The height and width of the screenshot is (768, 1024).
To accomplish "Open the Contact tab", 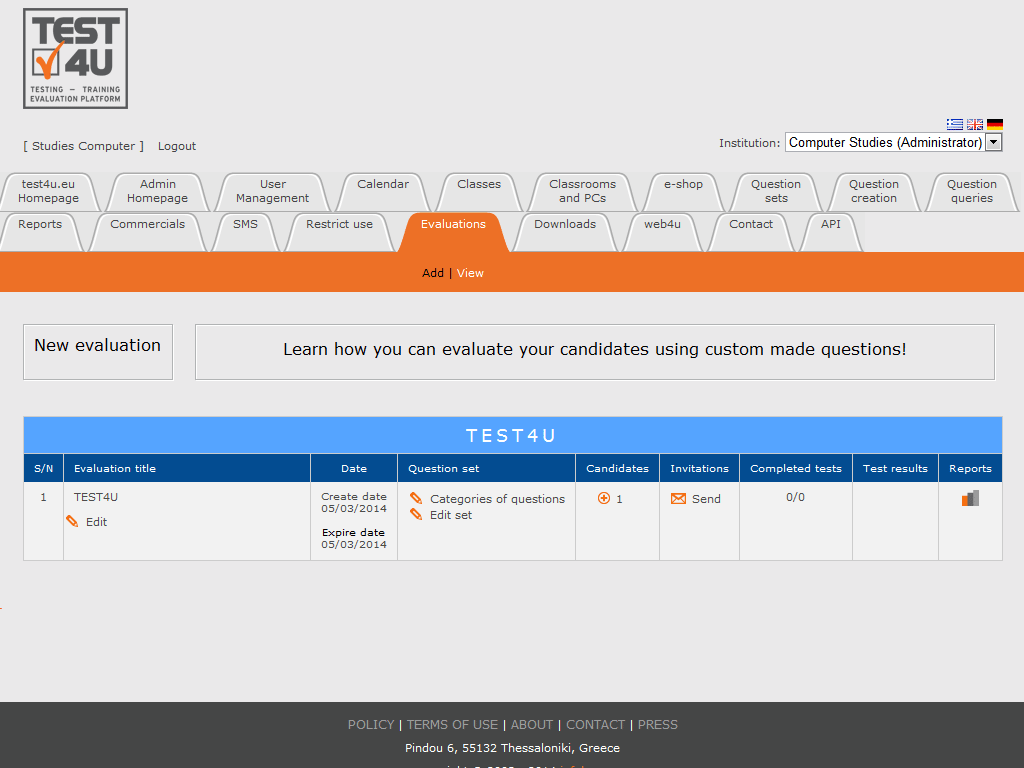I will [751, 232].
